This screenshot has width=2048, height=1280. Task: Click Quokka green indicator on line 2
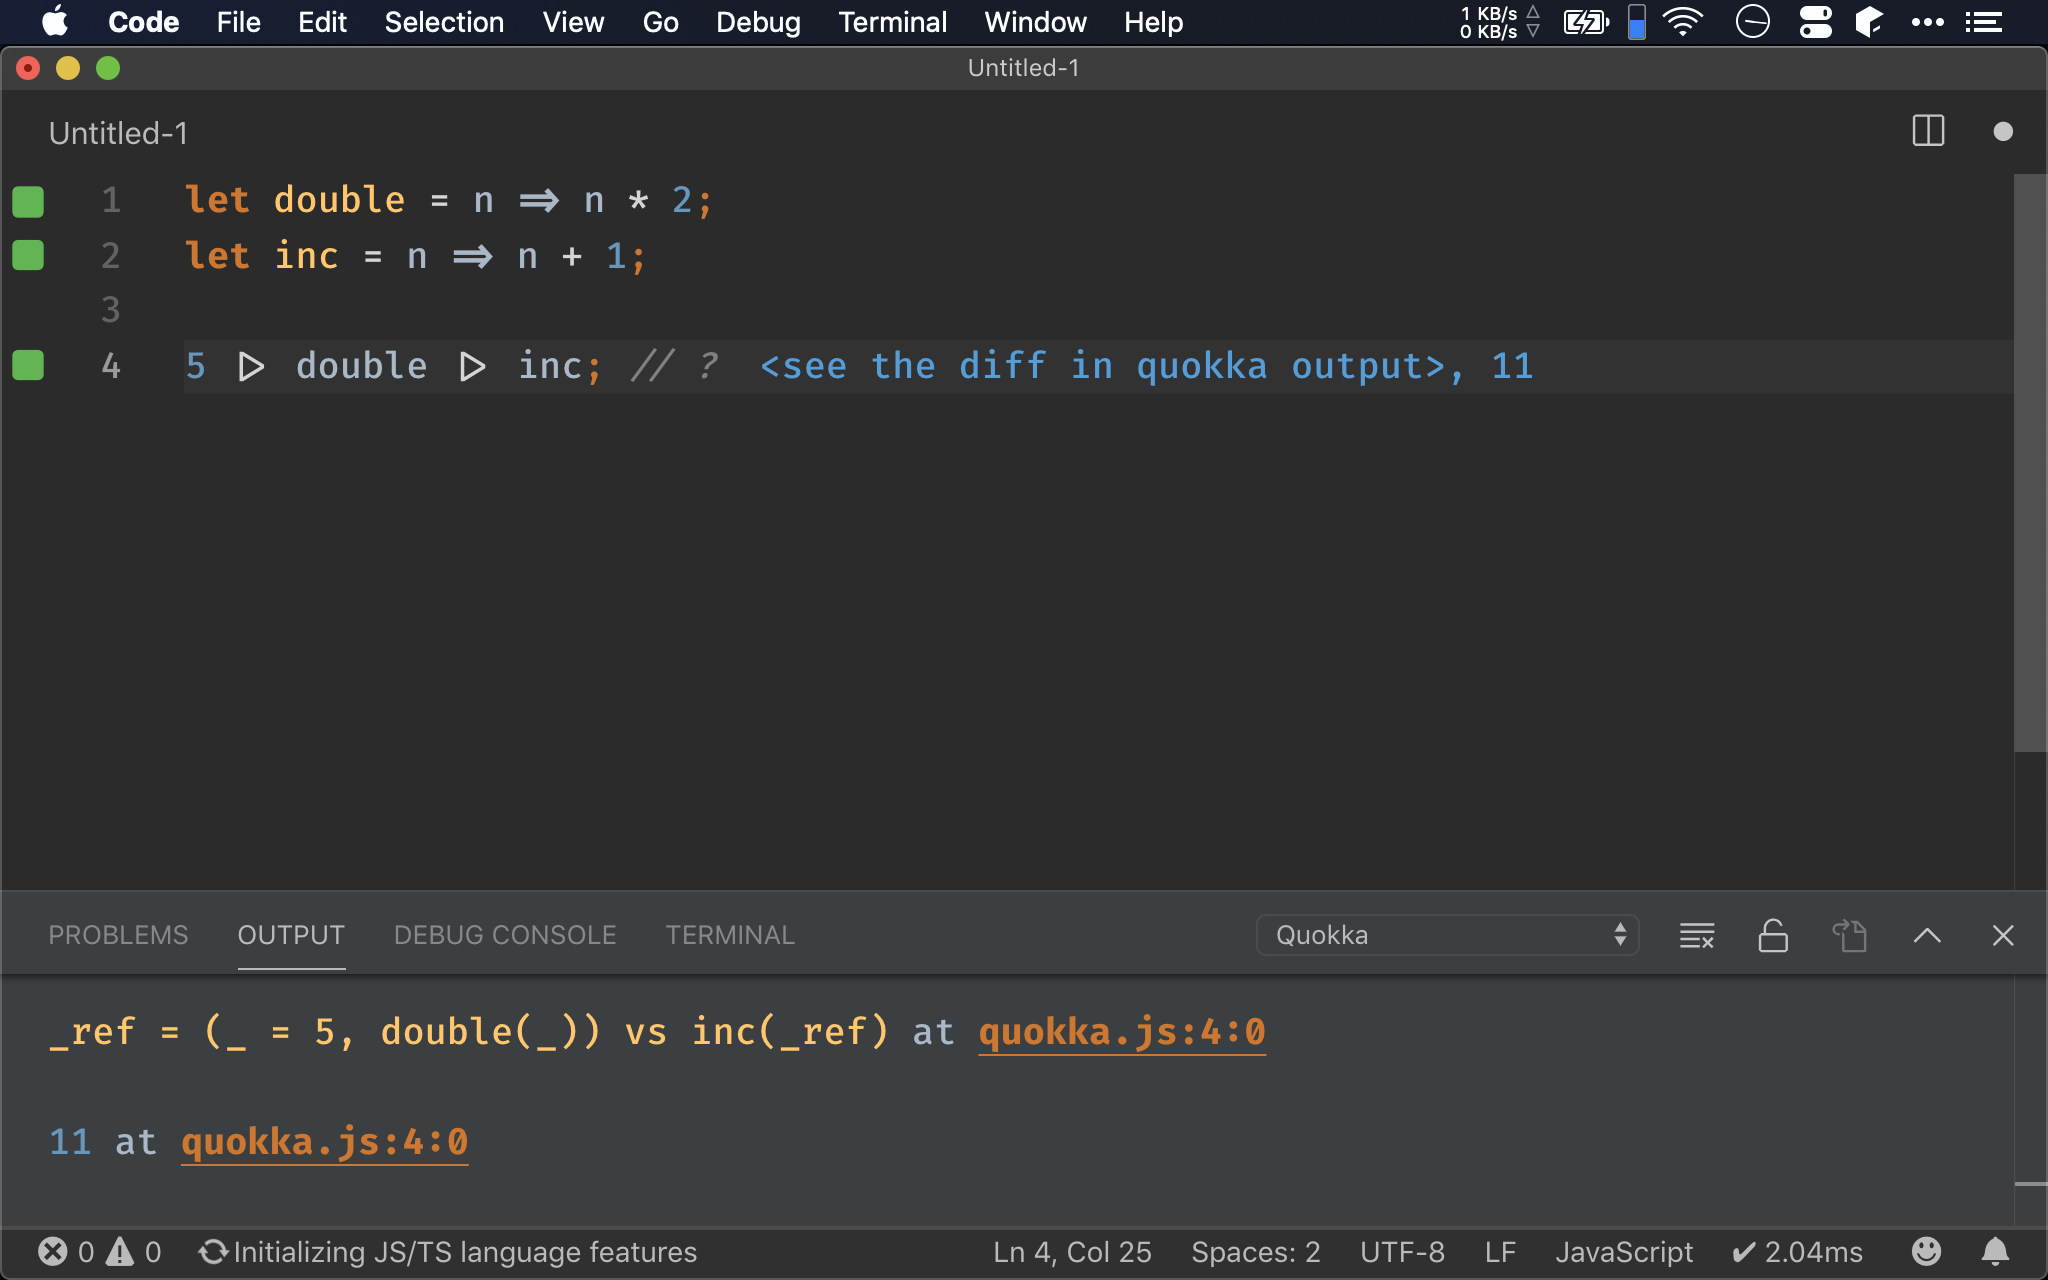tap(28, 256)
